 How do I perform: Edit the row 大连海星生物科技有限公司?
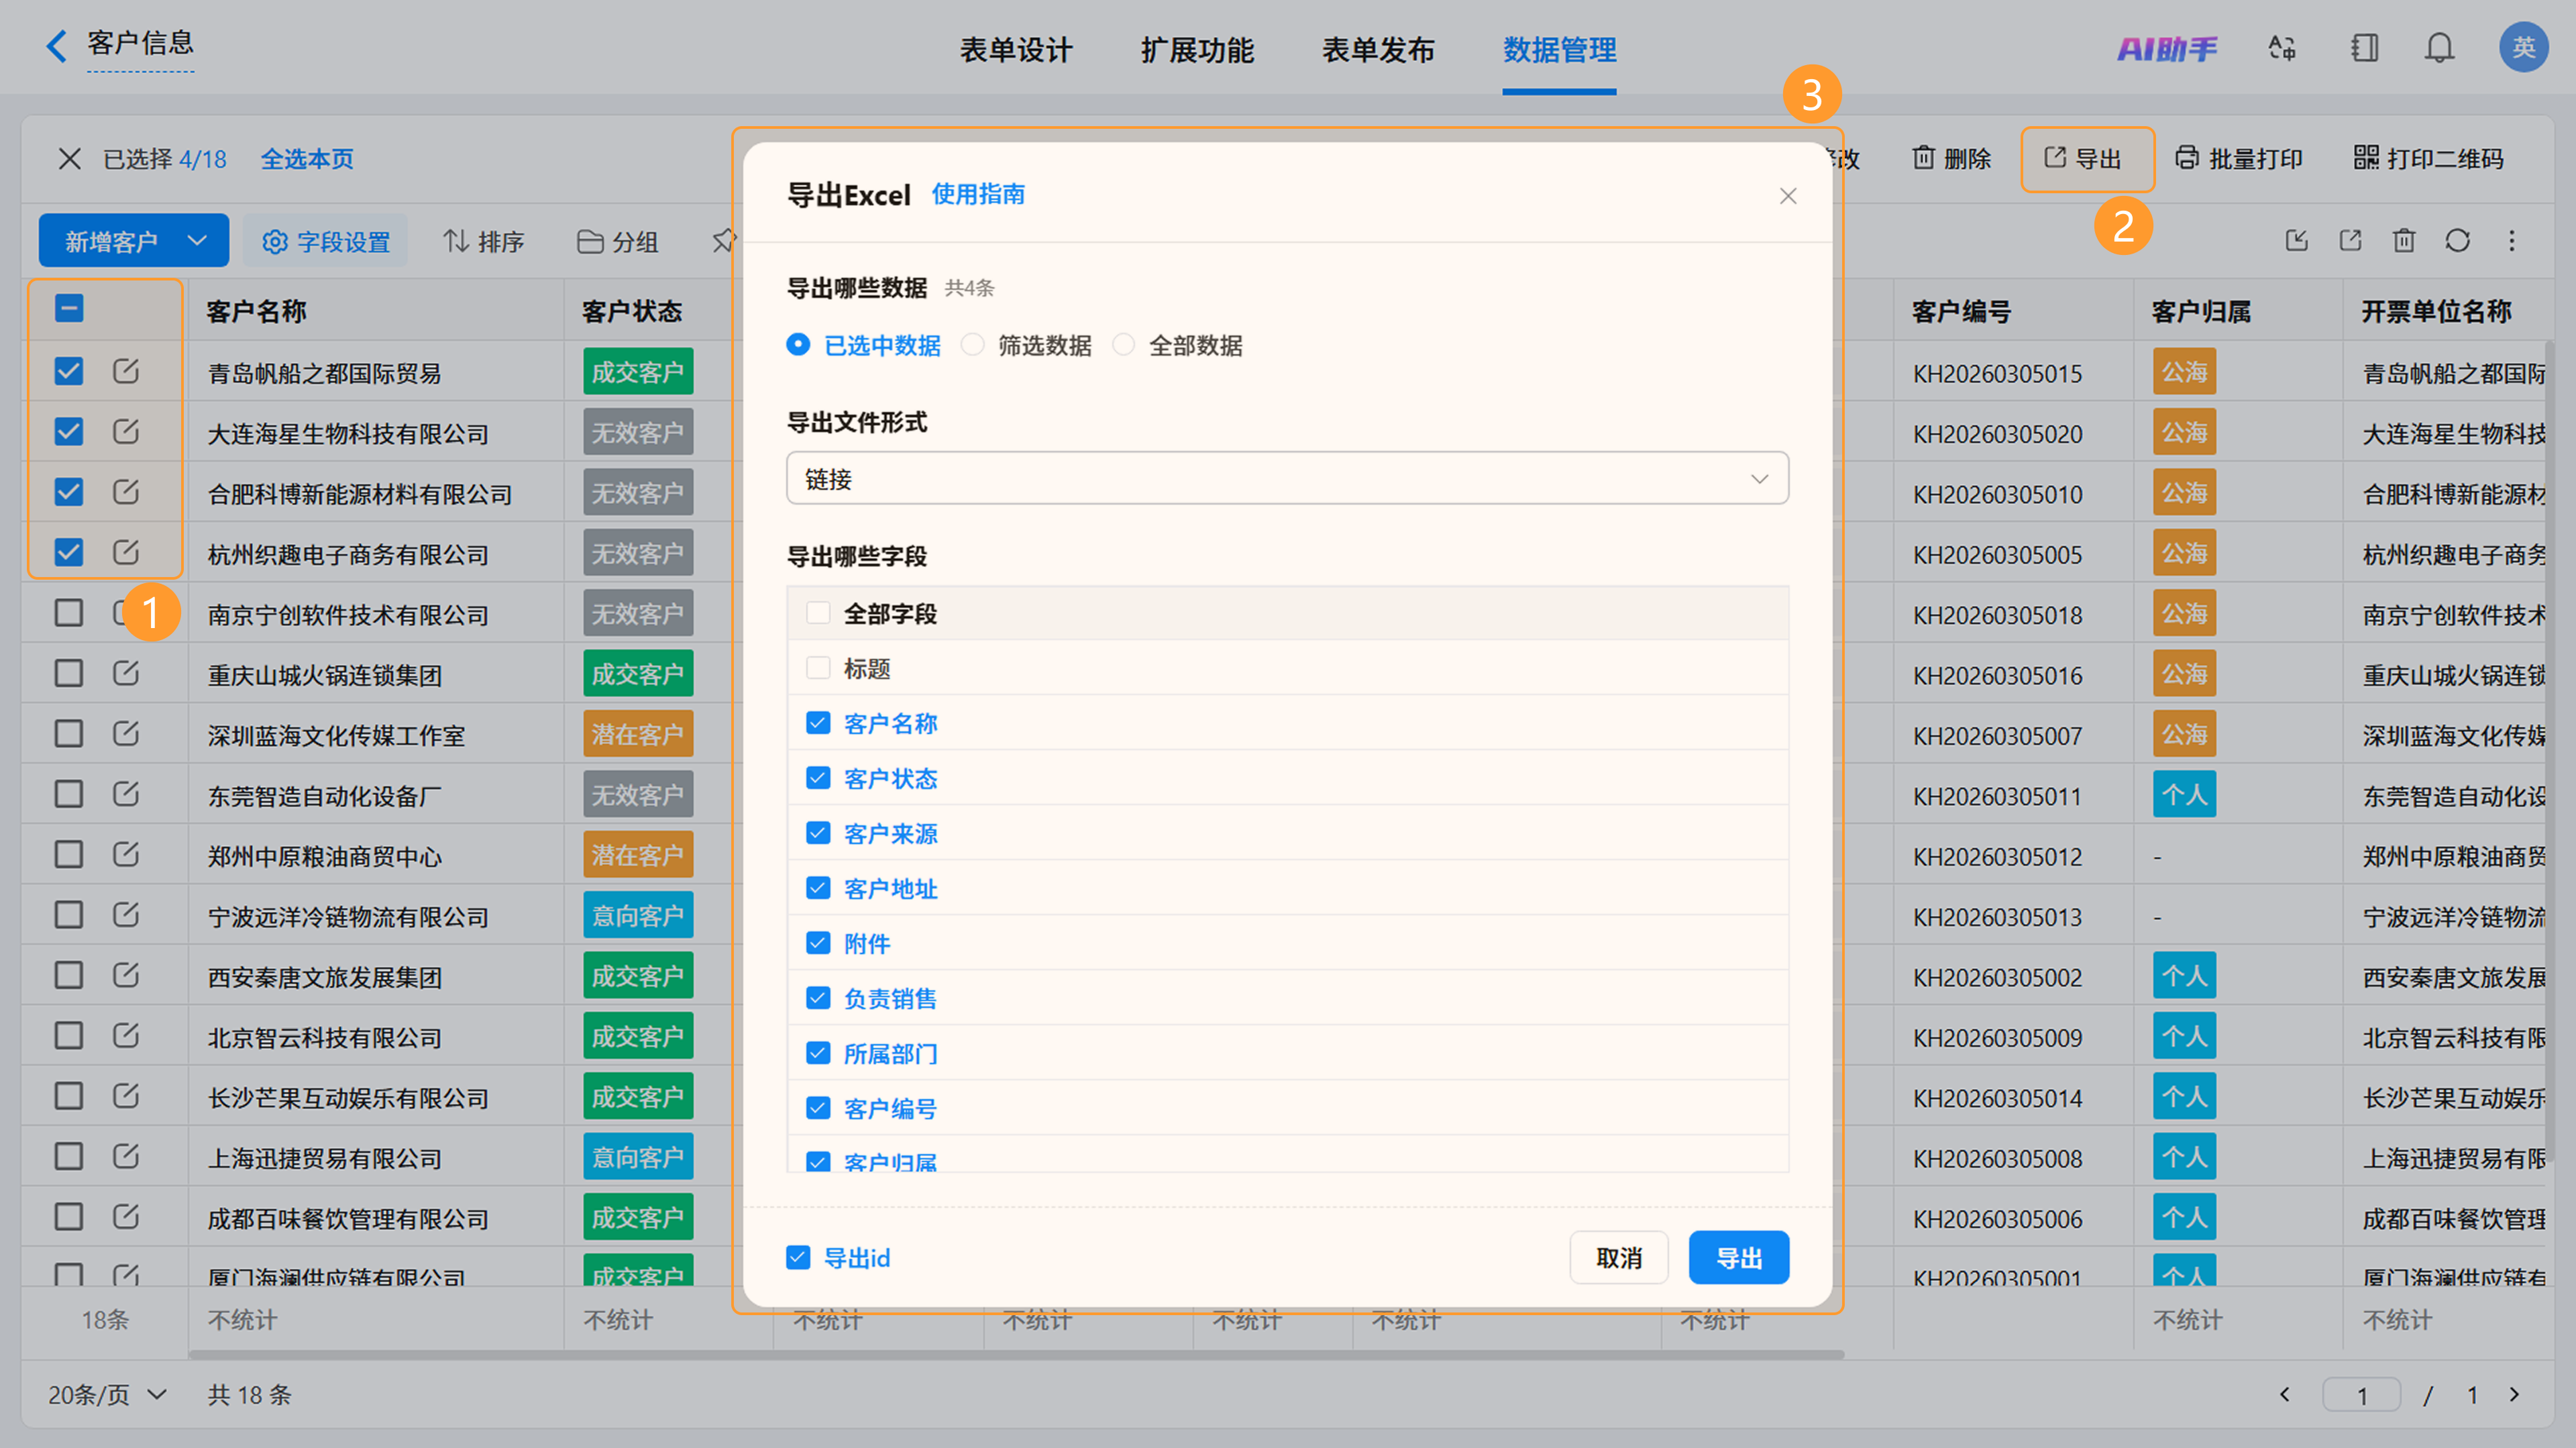[125, 431]
